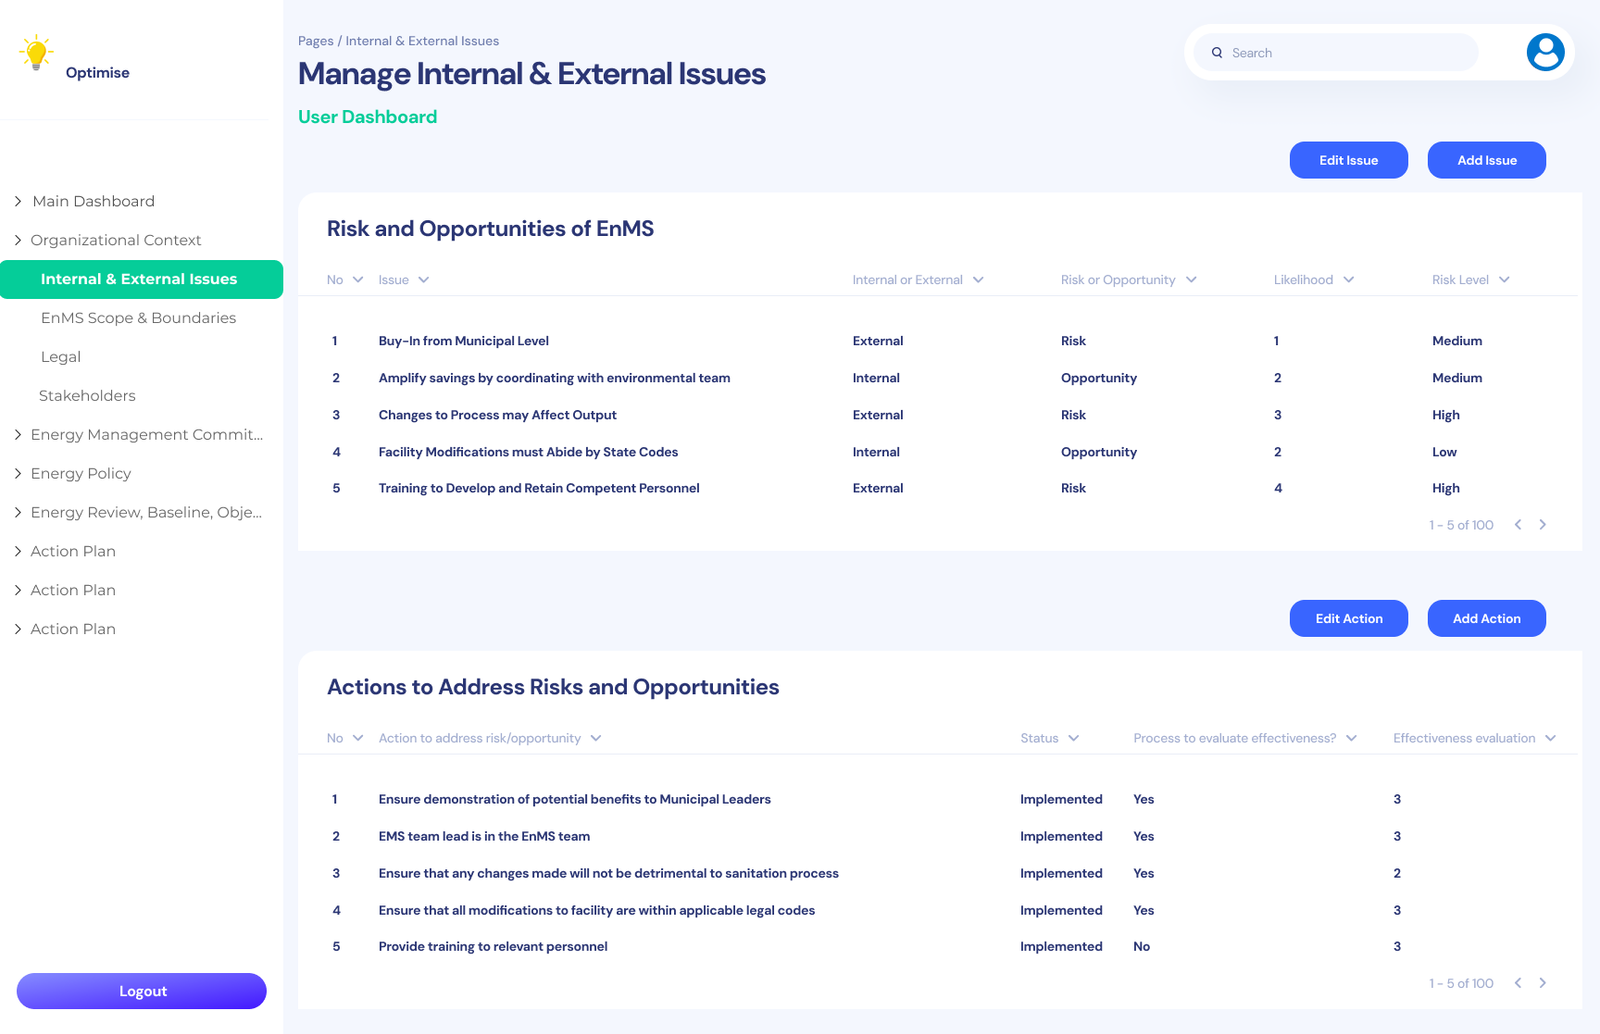Open the Status column dropdown
This screenshot has width=1600, height=1034.
click(1073, 738)
